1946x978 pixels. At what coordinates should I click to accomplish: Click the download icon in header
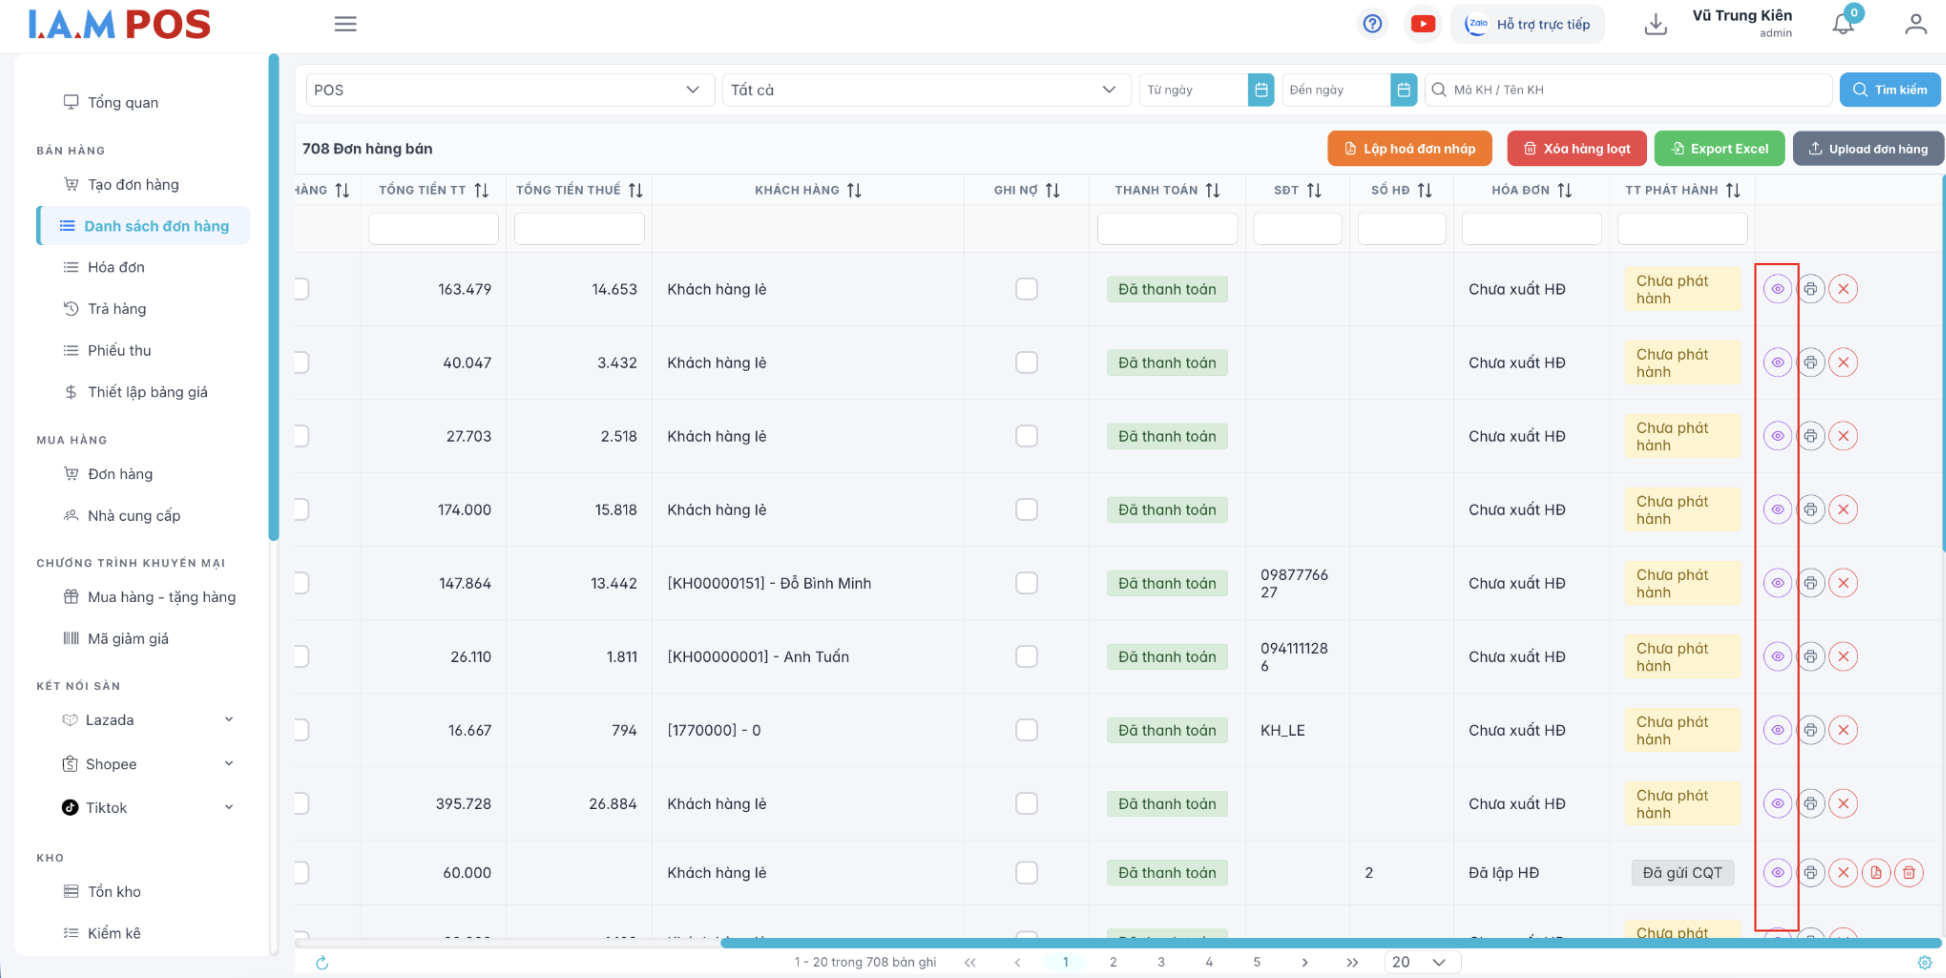tap(1655, 24)
